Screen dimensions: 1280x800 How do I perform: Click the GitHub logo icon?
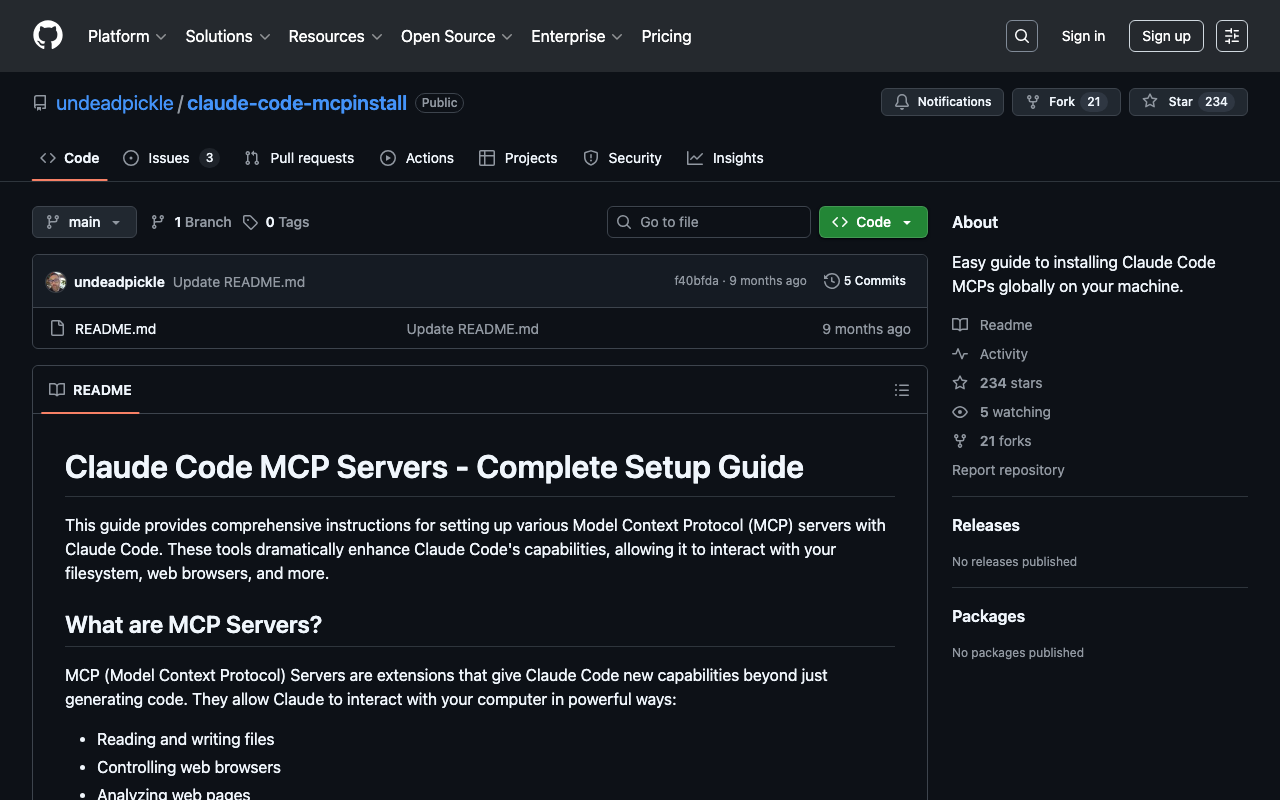coord(48,36)
